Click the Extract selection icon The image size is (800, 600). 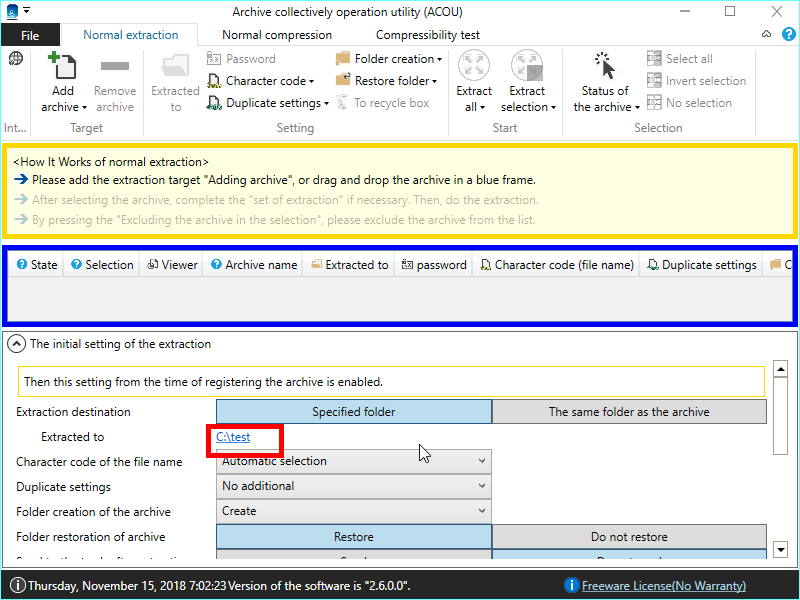pyautogui.click(x=527, y=69)
